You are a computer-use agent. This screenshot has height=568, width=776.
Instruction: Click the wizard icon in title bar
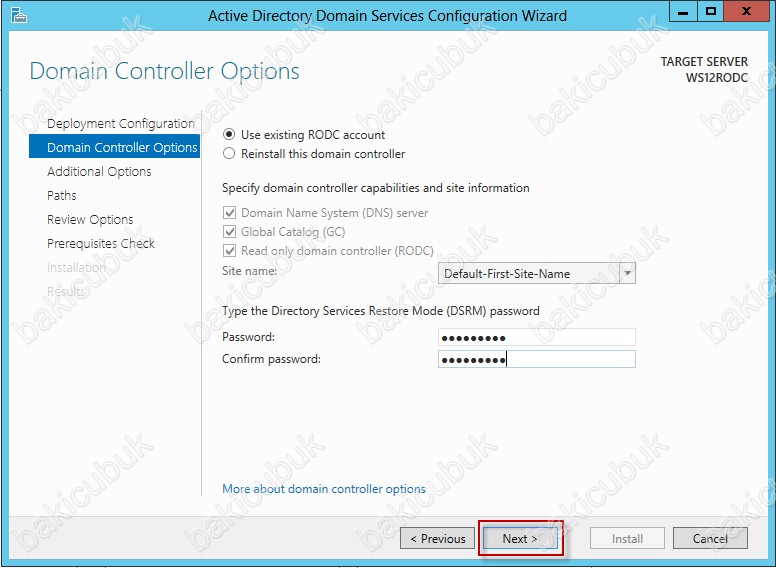19,15
